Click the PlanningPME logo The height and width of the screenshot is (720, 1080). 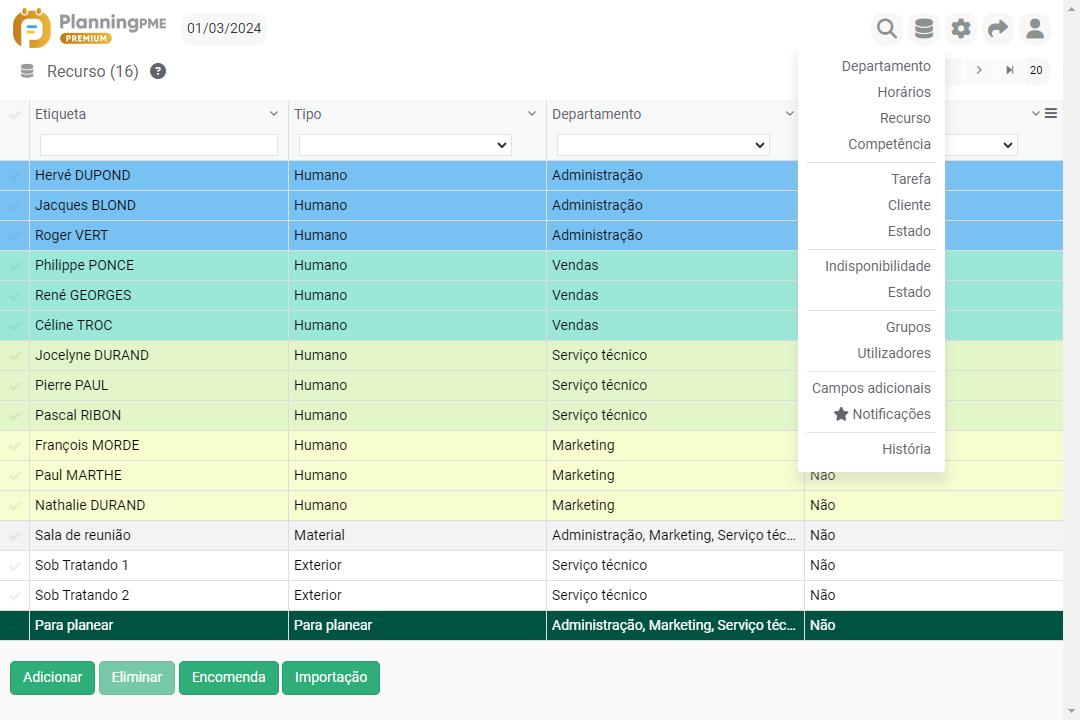tap(90, 28)
